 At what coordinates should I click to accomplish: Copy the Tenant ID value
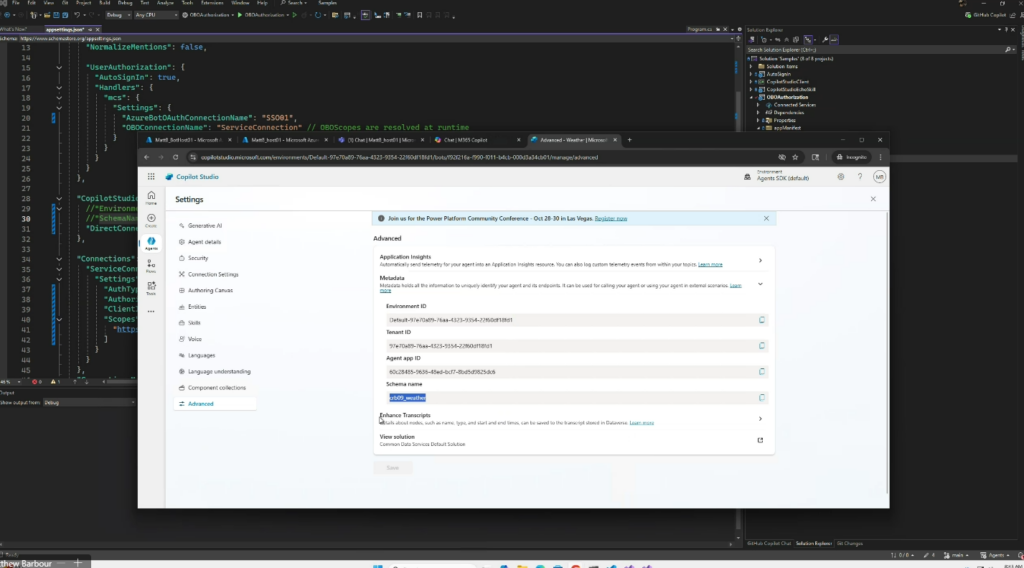[761, 345]
